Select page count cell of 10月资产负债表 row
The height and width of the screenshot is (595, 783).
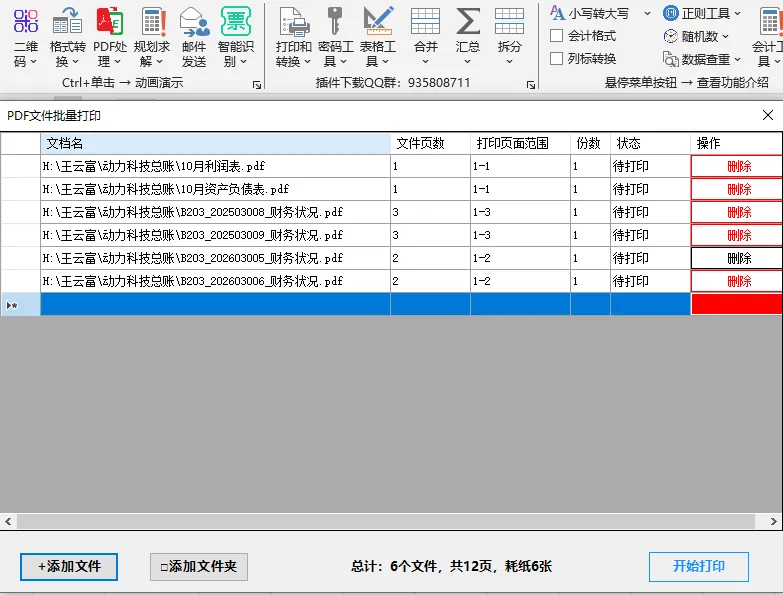coord(430,189)
